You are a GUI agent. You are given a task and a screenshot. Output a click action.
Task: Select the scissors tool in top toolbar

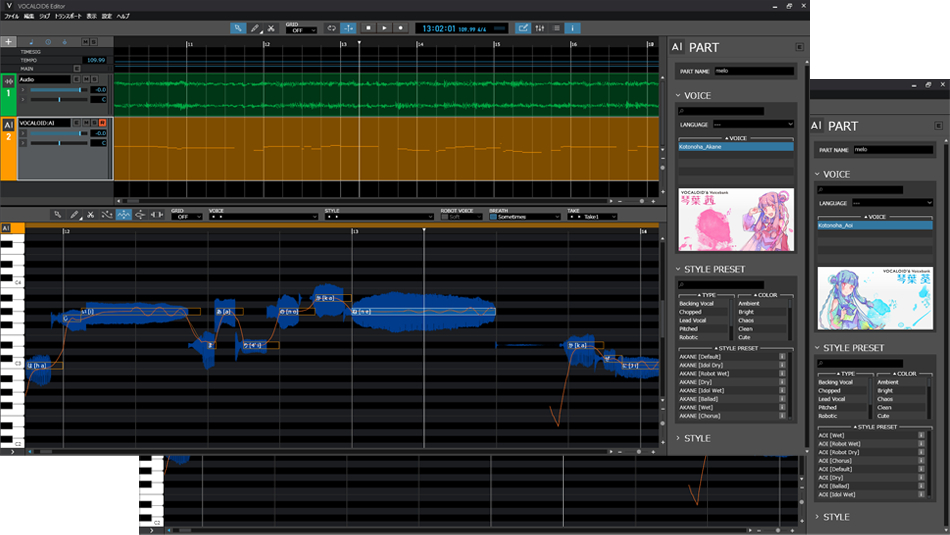coord(271,28)
